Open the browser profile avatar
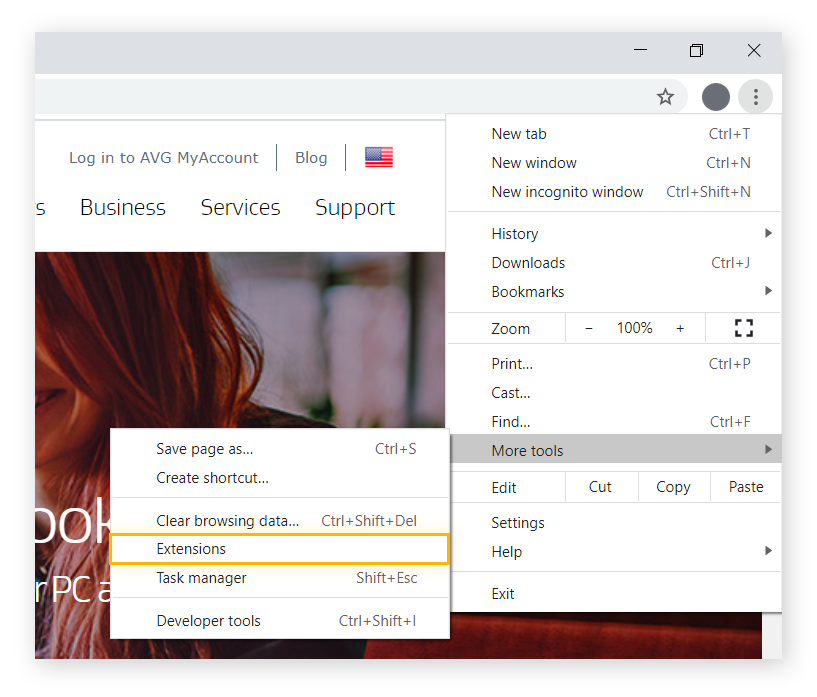This screenshot has height=697, width=817. [x=715, y=96]
